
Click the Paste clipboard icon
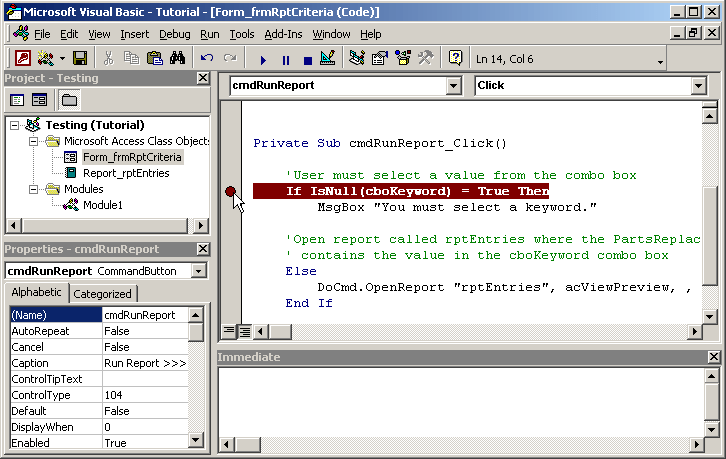point(155,58)
